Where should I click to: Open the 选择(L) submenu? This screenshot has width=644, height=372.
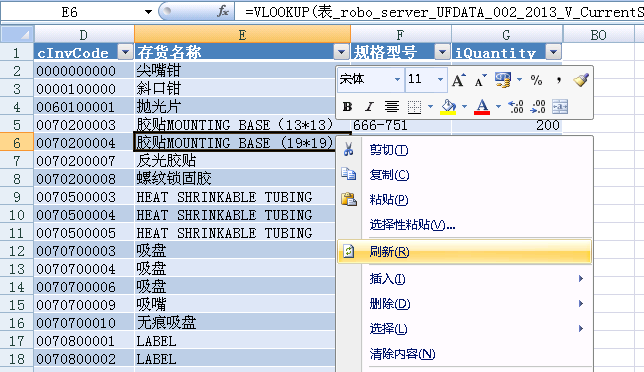click(x=465, y=328)
